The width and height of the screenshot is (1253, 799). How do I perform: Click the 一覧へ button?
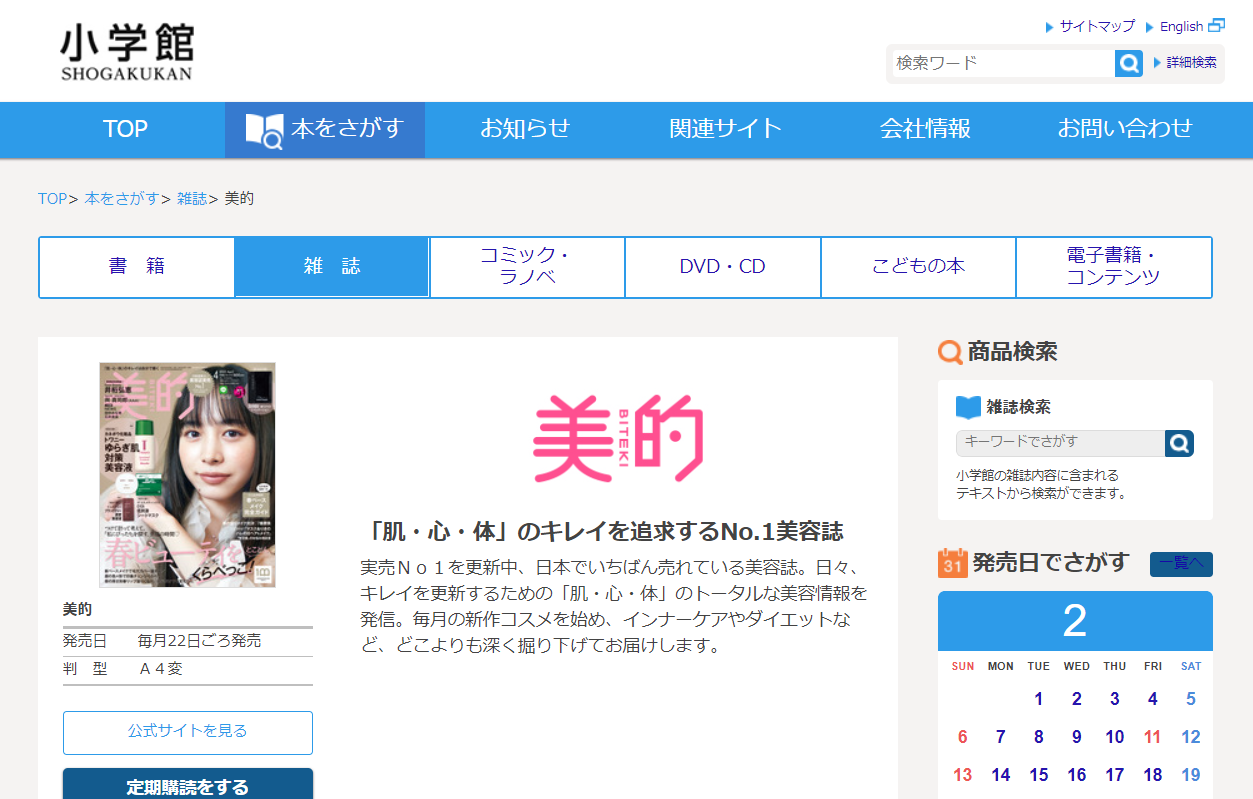click(x=1181, y=564)
